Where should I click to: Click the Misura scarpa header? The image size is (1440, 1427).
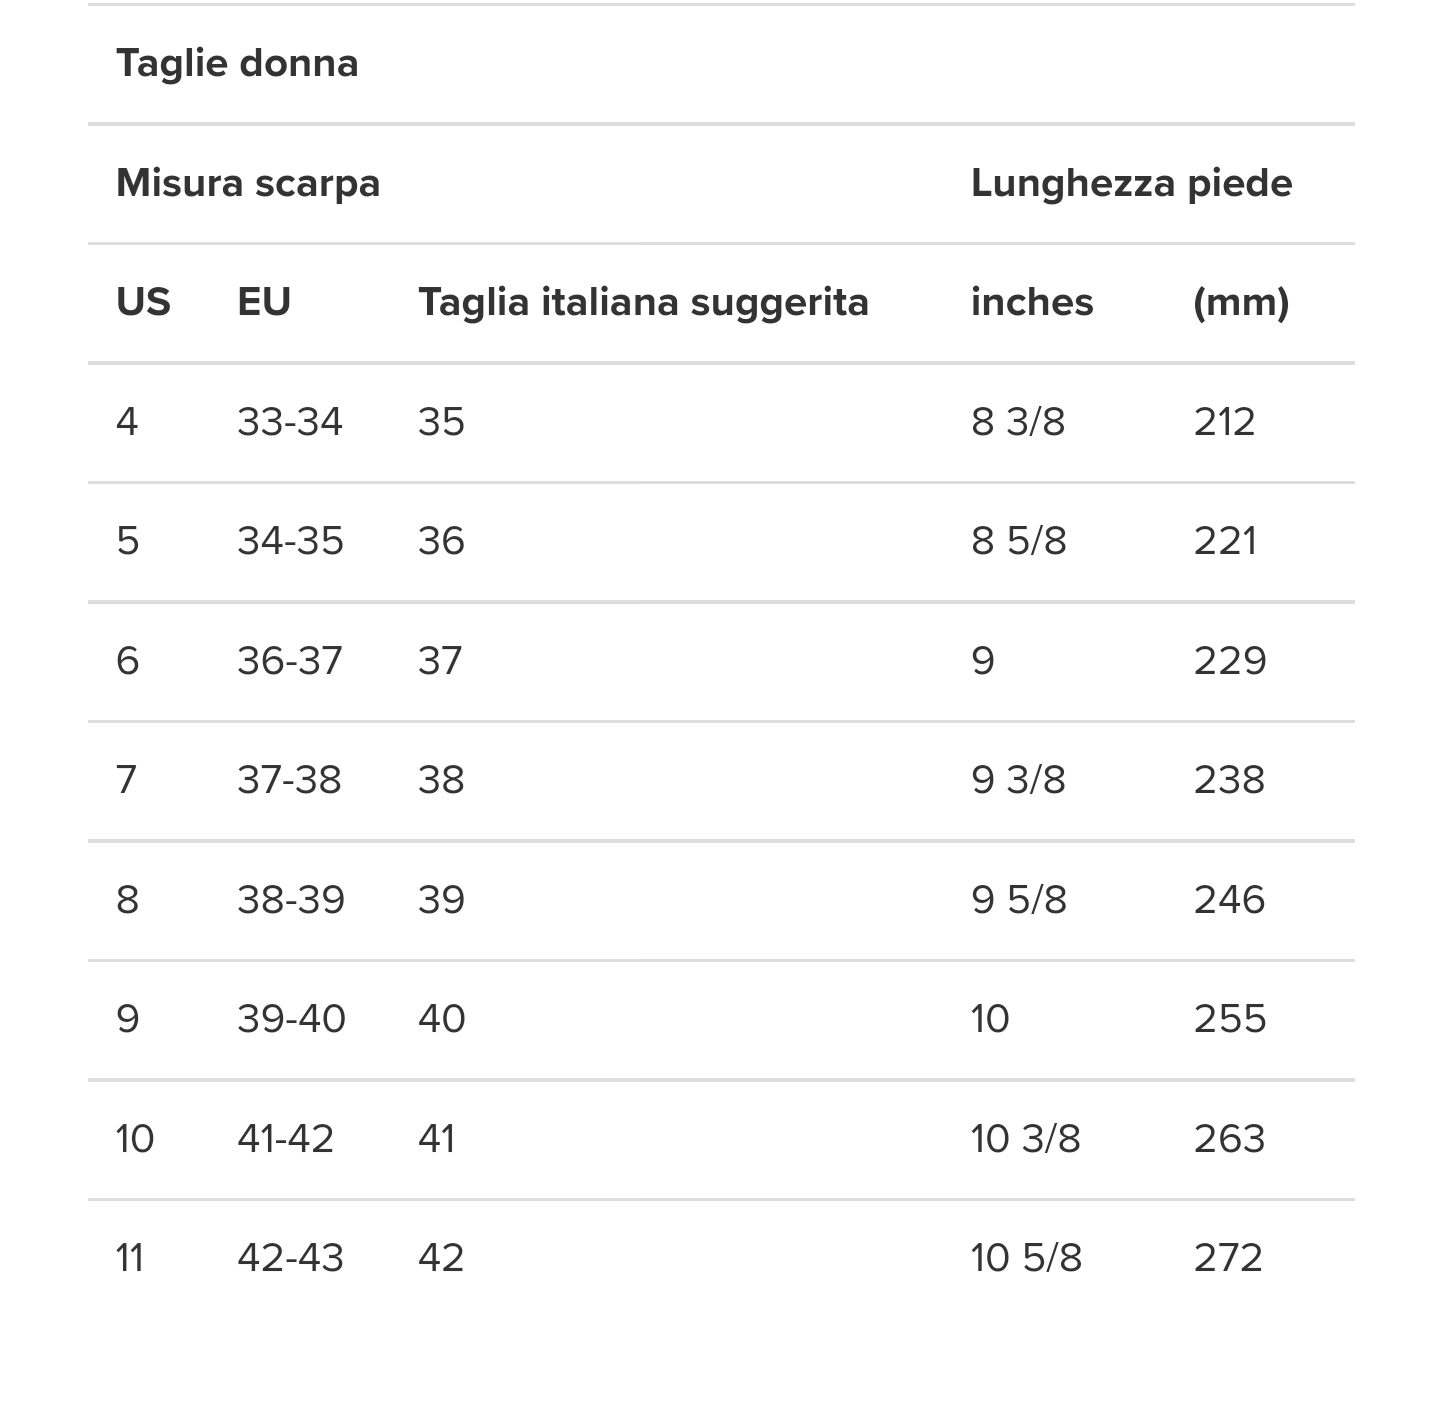tap(248, 184)
